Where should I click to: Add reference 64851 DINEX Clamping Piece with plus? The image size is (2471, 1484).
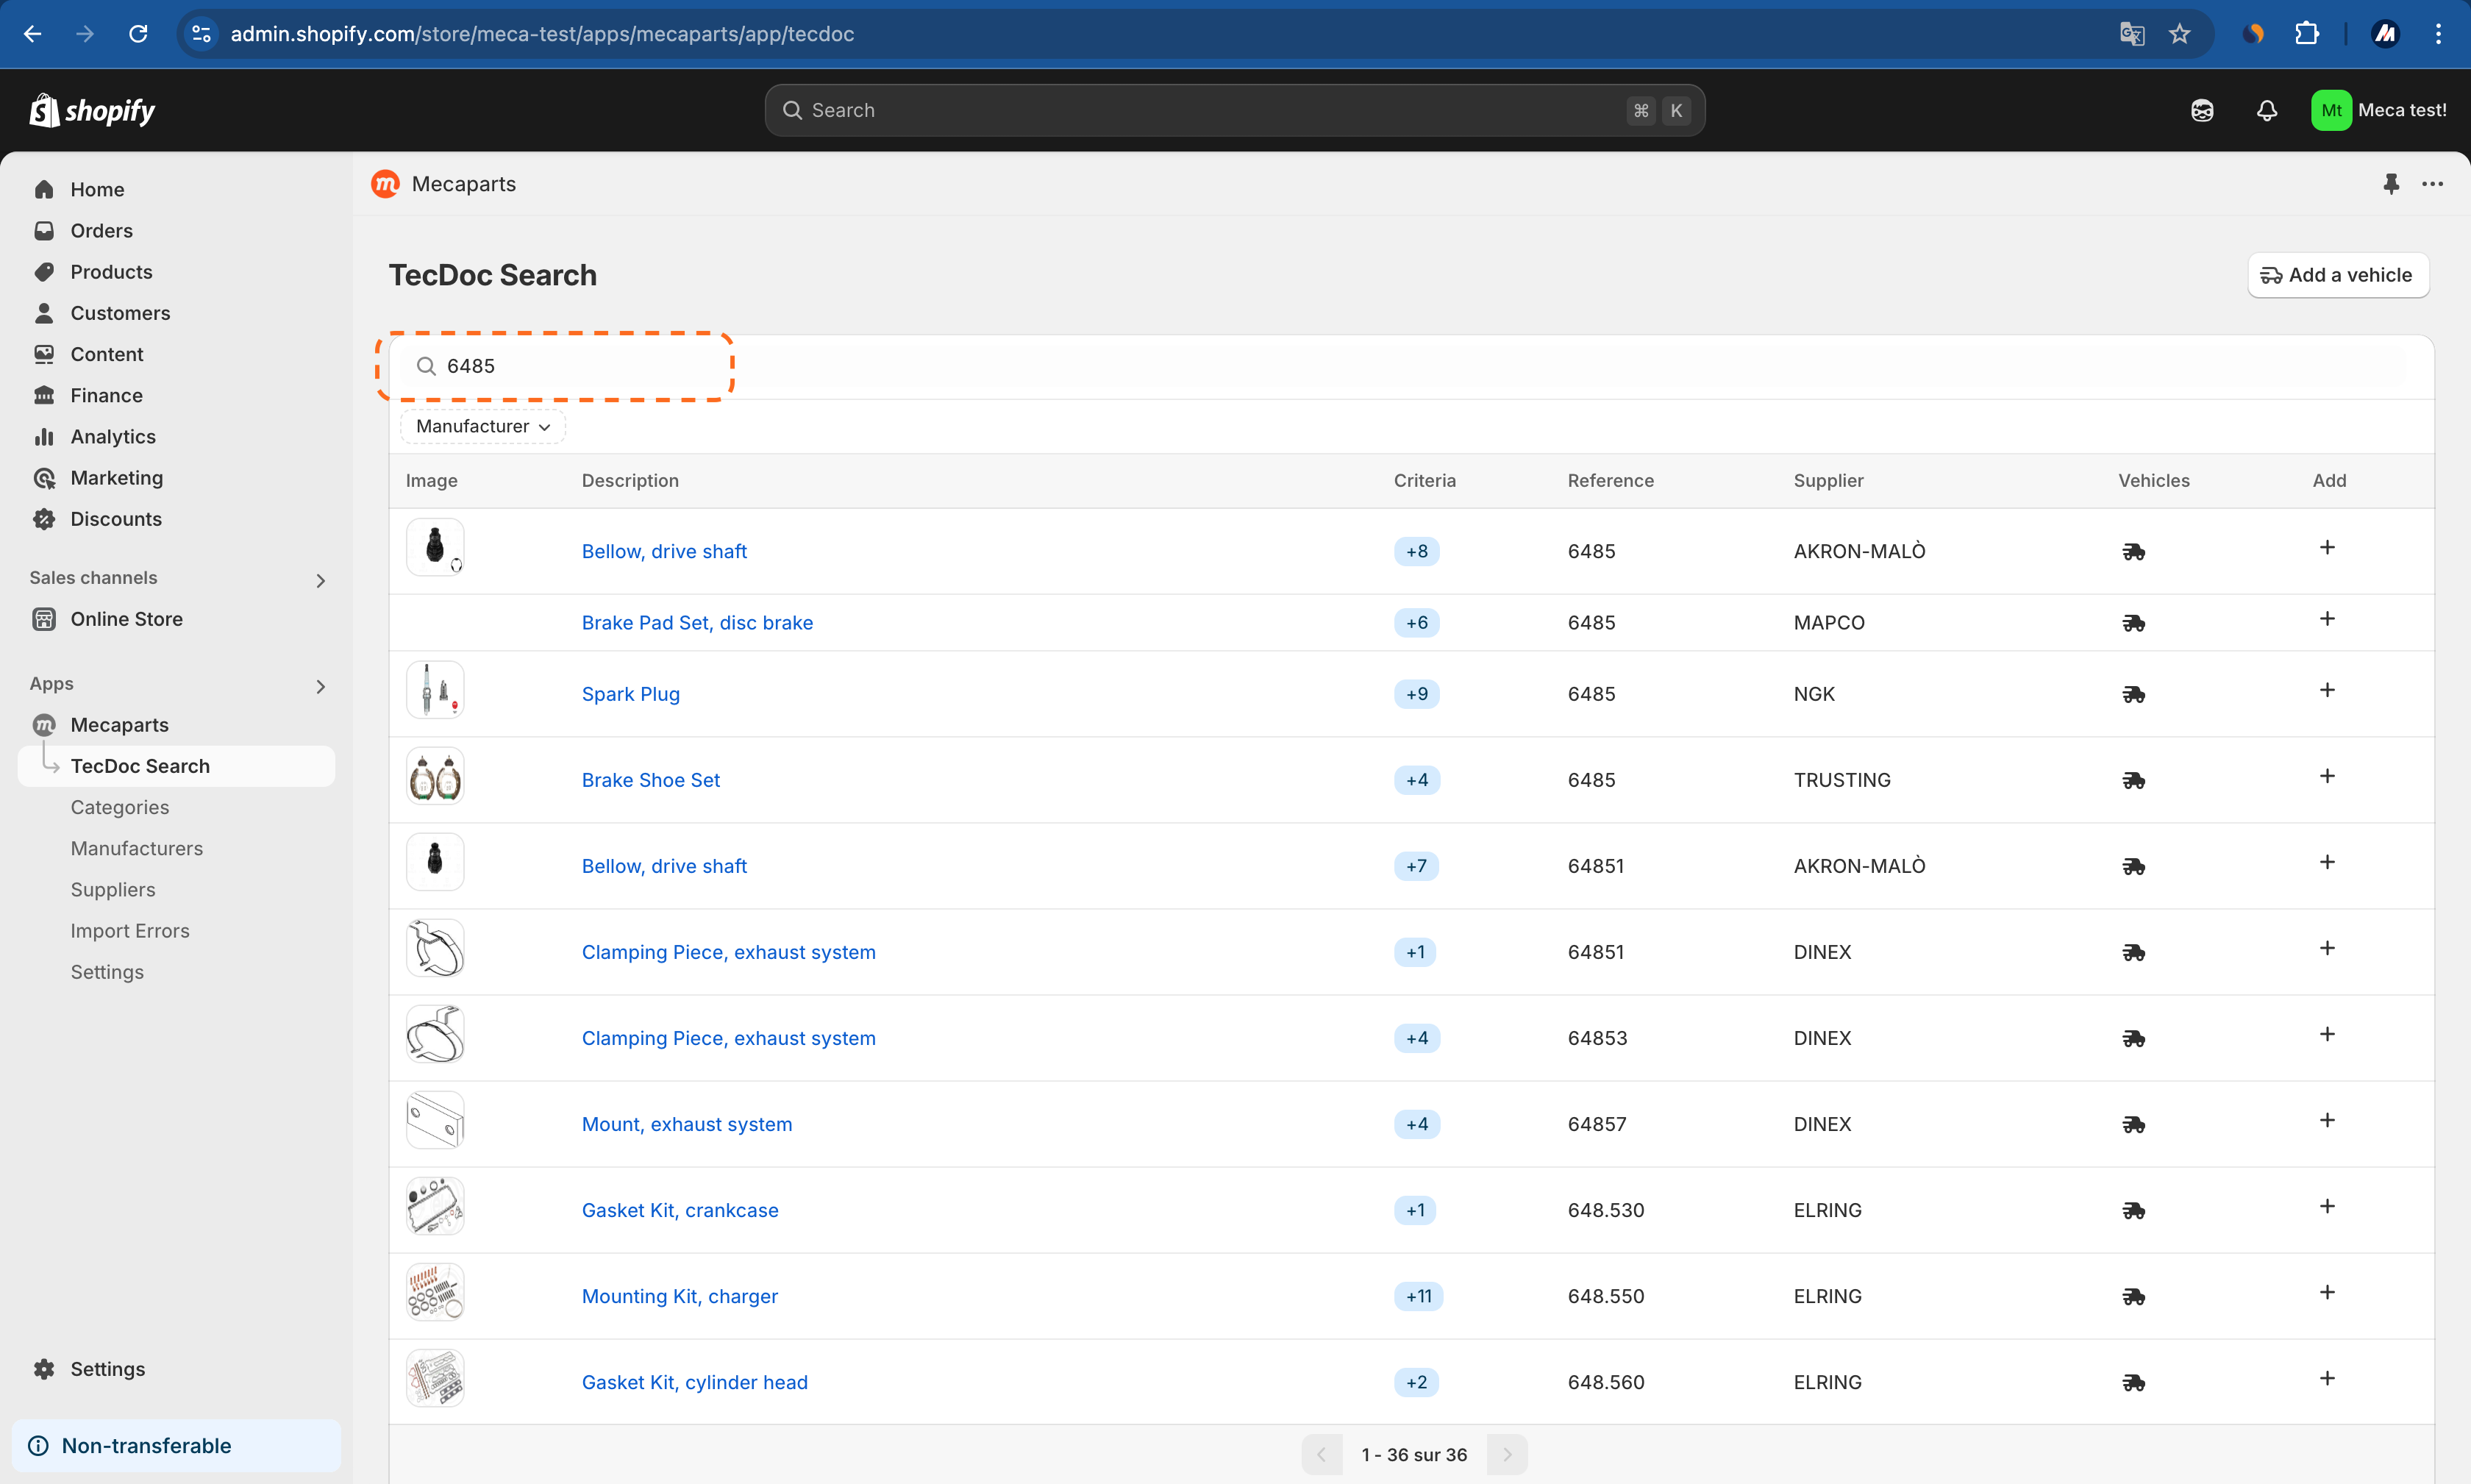[x=2327, y=948]
